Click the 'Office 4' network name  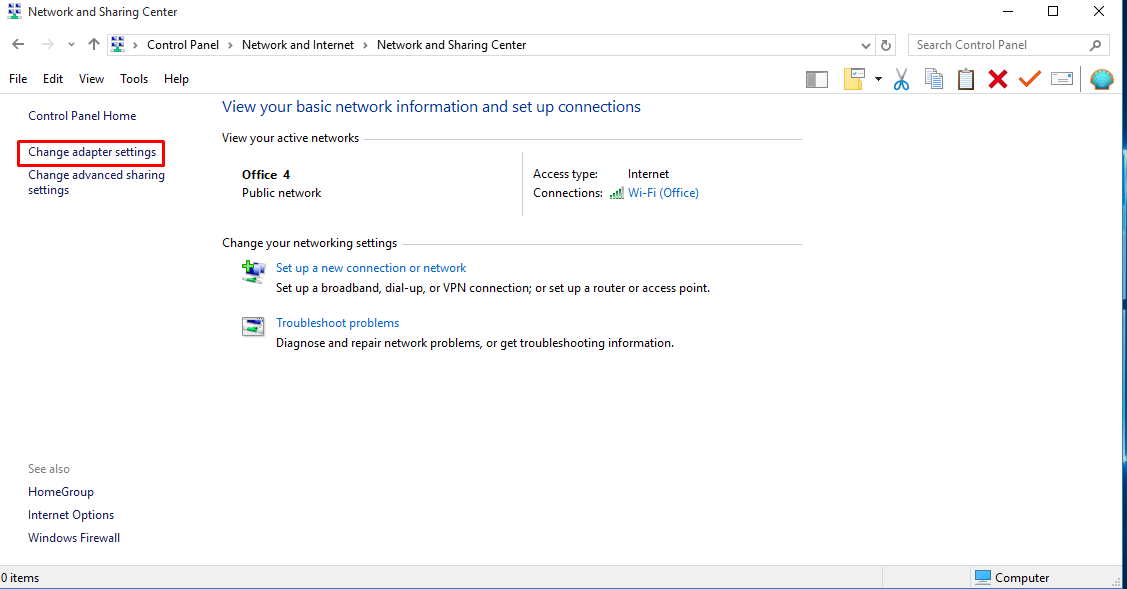click(266, 175)
